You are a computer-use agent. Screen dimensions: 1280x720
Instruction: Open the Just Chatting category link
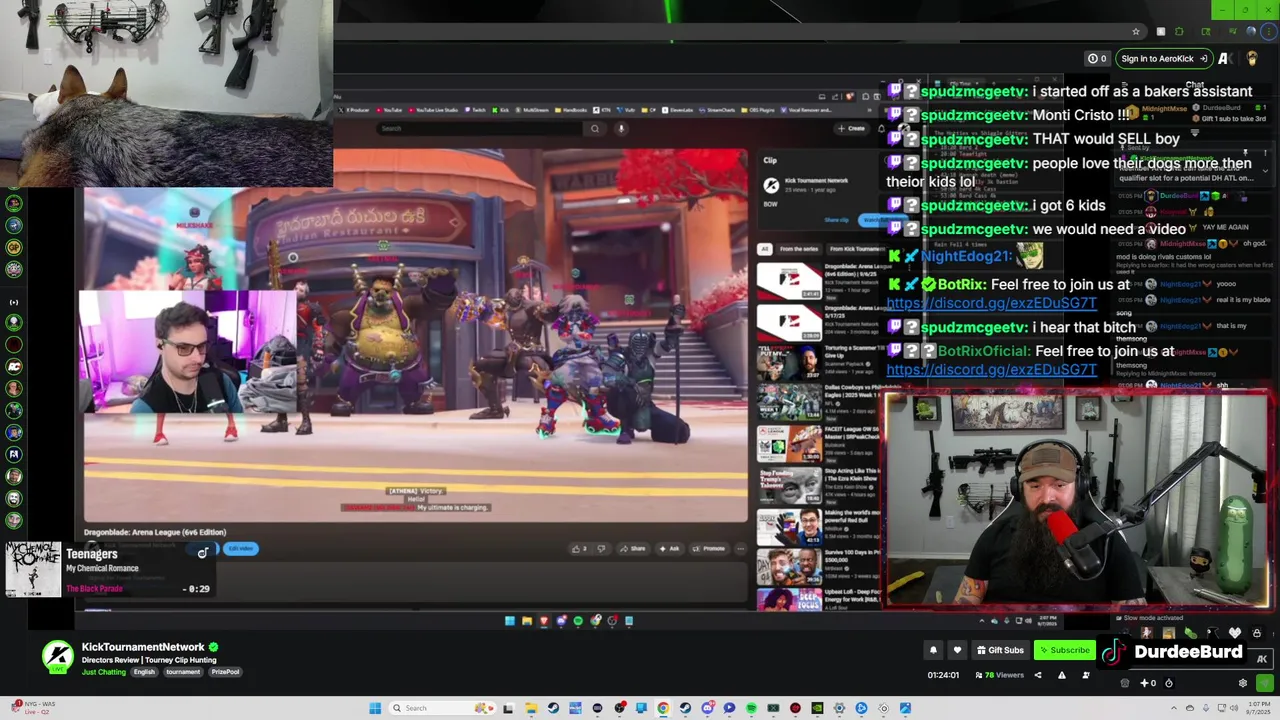[x=104, y=672]
